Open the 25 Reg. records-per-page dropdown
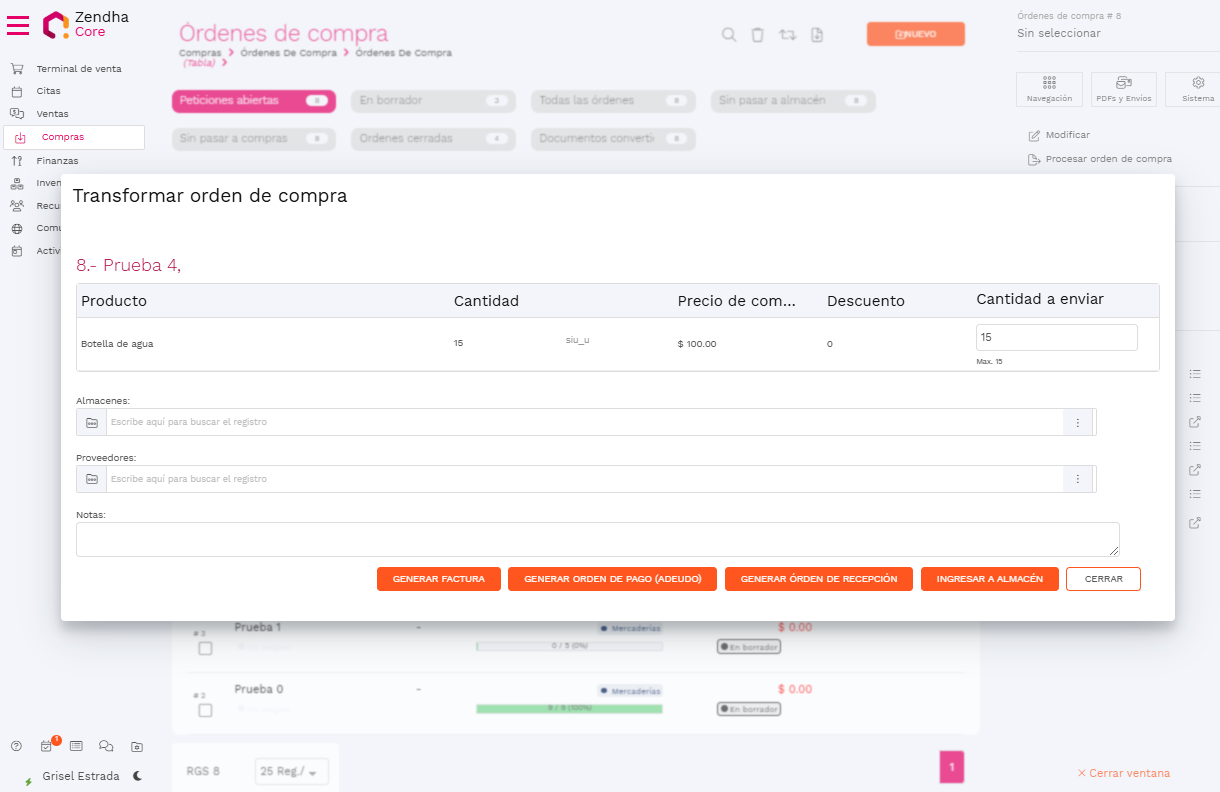 coord(291,771)
